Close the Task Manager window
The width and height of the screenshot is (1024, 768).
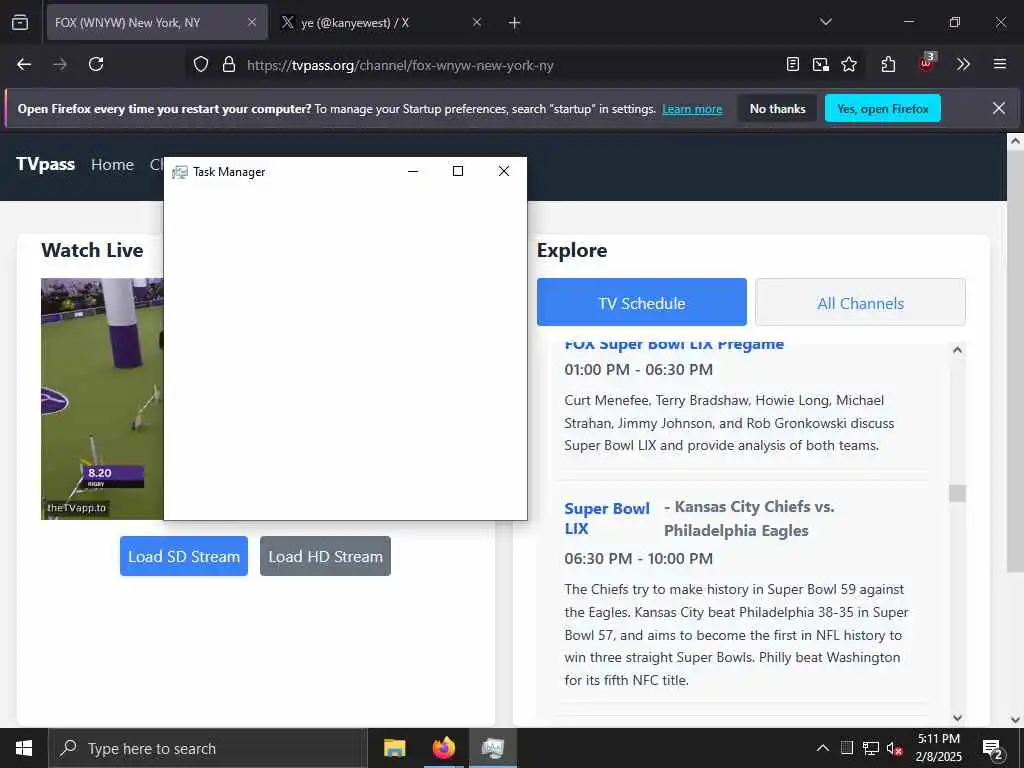pos(504,171)
